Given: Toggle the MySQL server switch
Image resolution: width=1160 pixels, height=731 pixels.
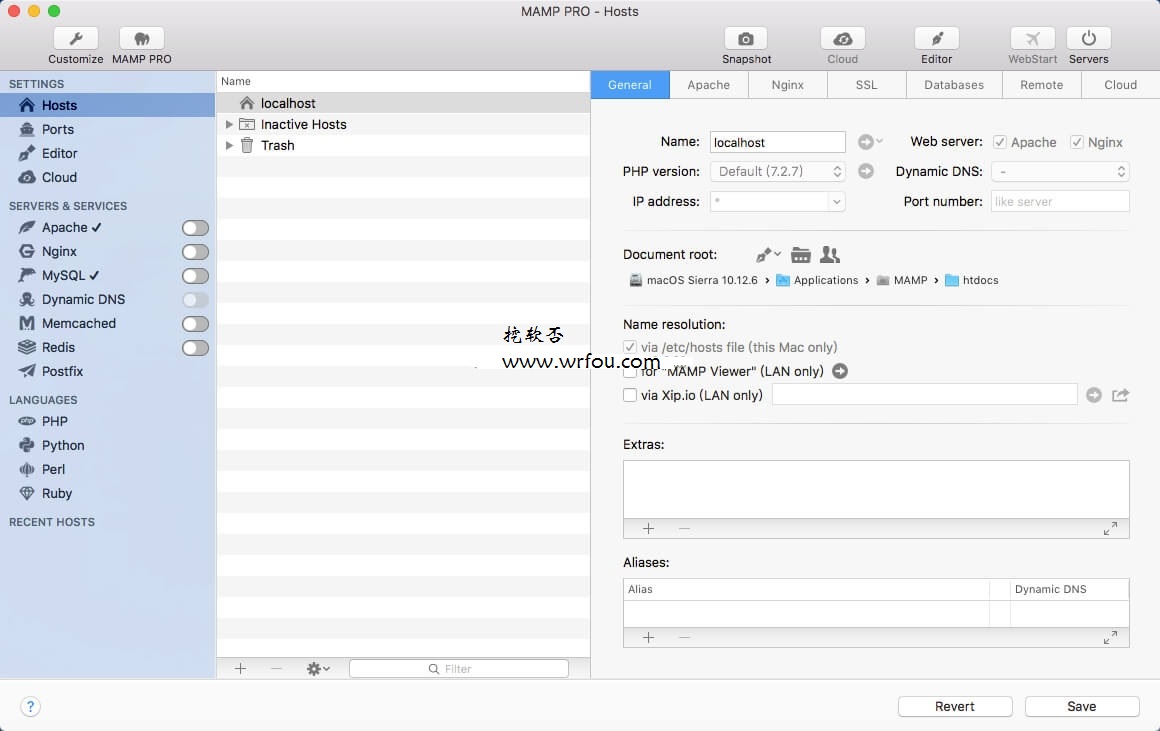Looking at the screenshot, I should pyautogui.click(x=195, y=276).
